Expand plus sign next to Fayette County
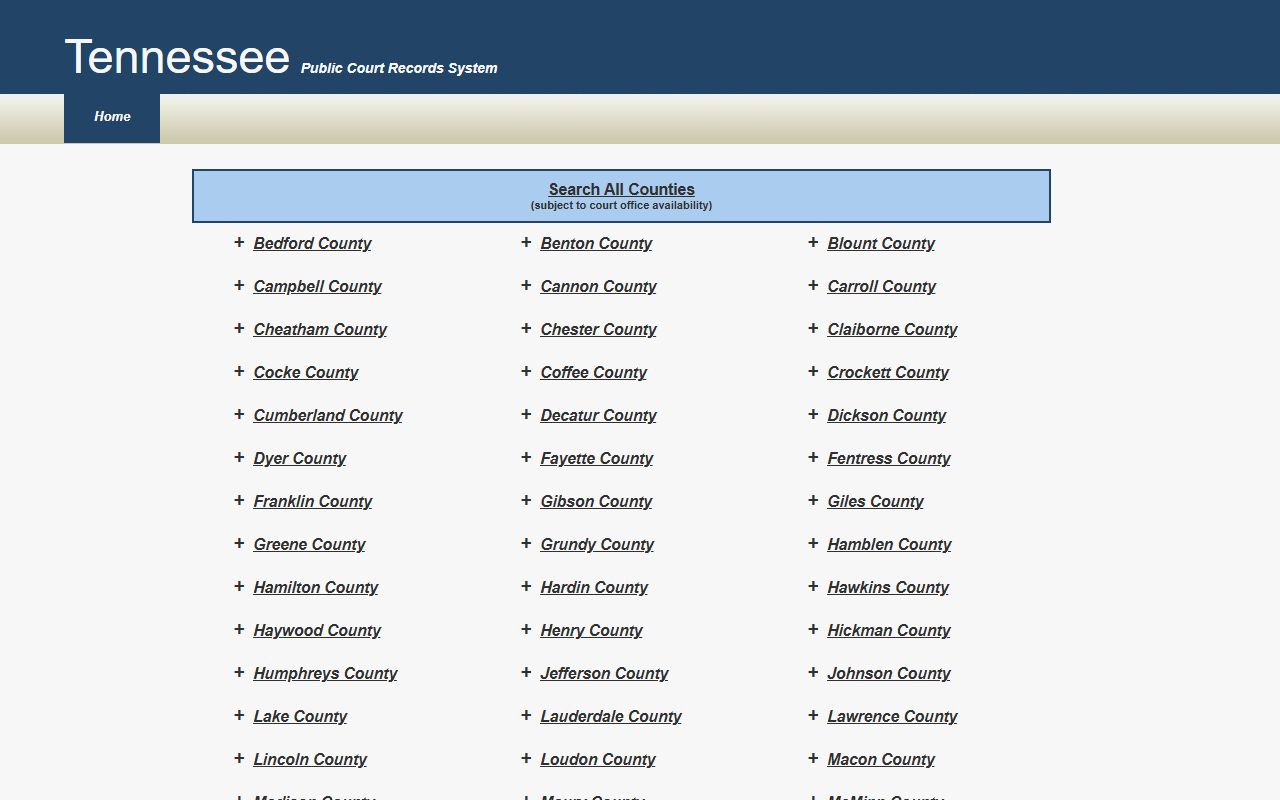The width and height of the screenshot is (1280, 800). pos(526,458)
